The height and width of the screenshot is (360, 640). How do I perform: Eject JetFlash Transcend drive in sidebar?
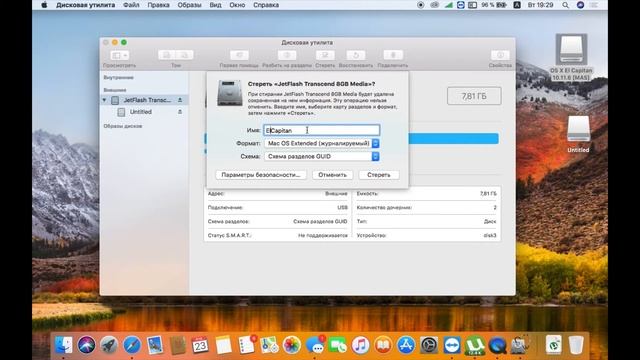pos(180,100)
